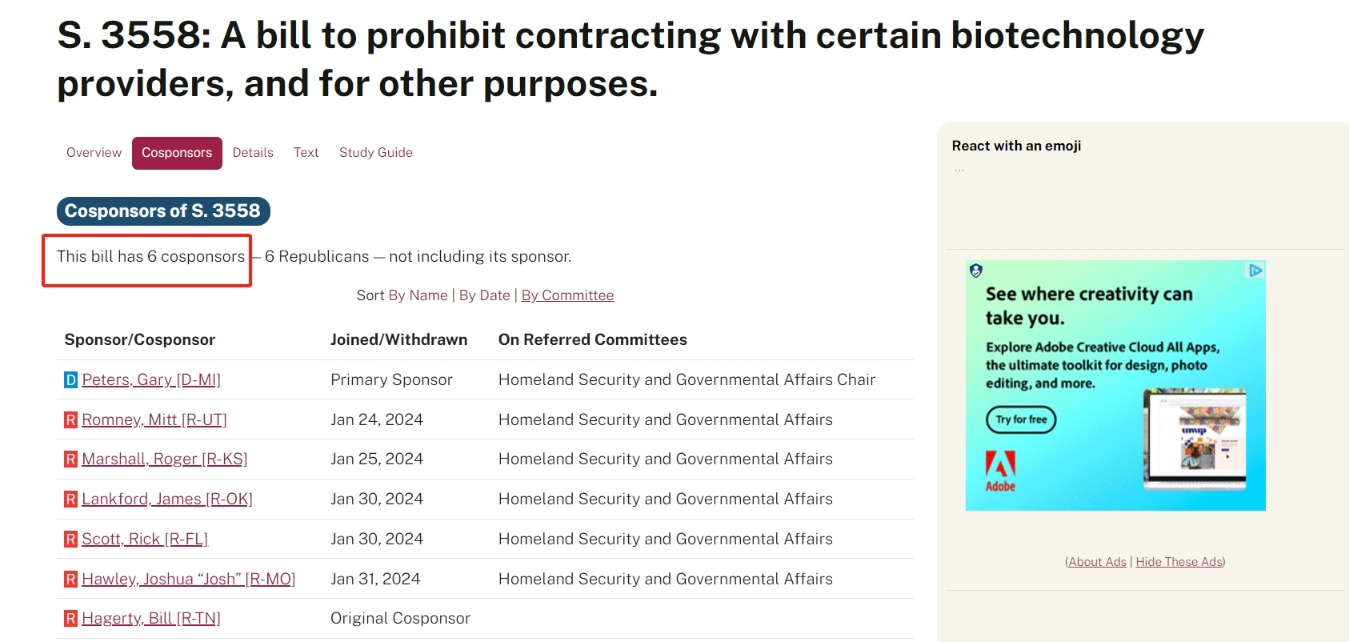Click the red R badge beside Scott
The image size is (1349, 642).
(70, 539)
